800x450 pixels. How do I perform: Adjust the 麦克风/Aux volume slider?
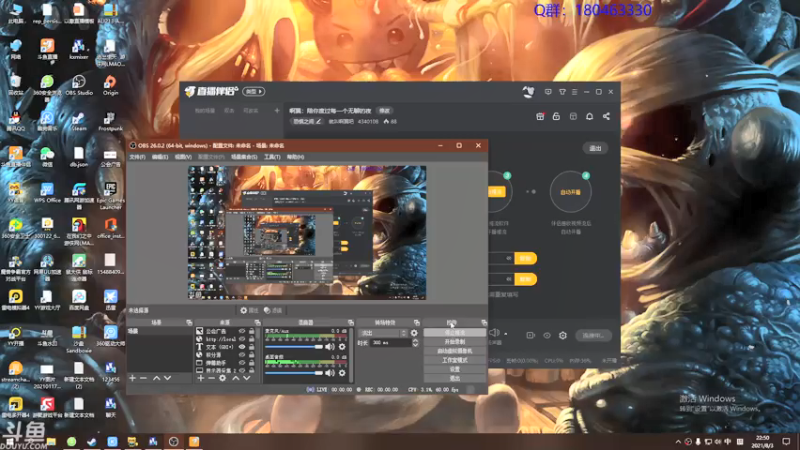click(x=294, y=347)
